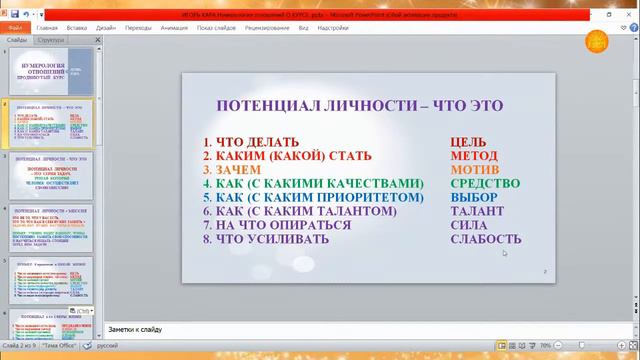The width and height of the screenshot is (640, 360).
Task: Click the orange line 3. ЗАЧЕМ
Action: click(x=232, y=170)
